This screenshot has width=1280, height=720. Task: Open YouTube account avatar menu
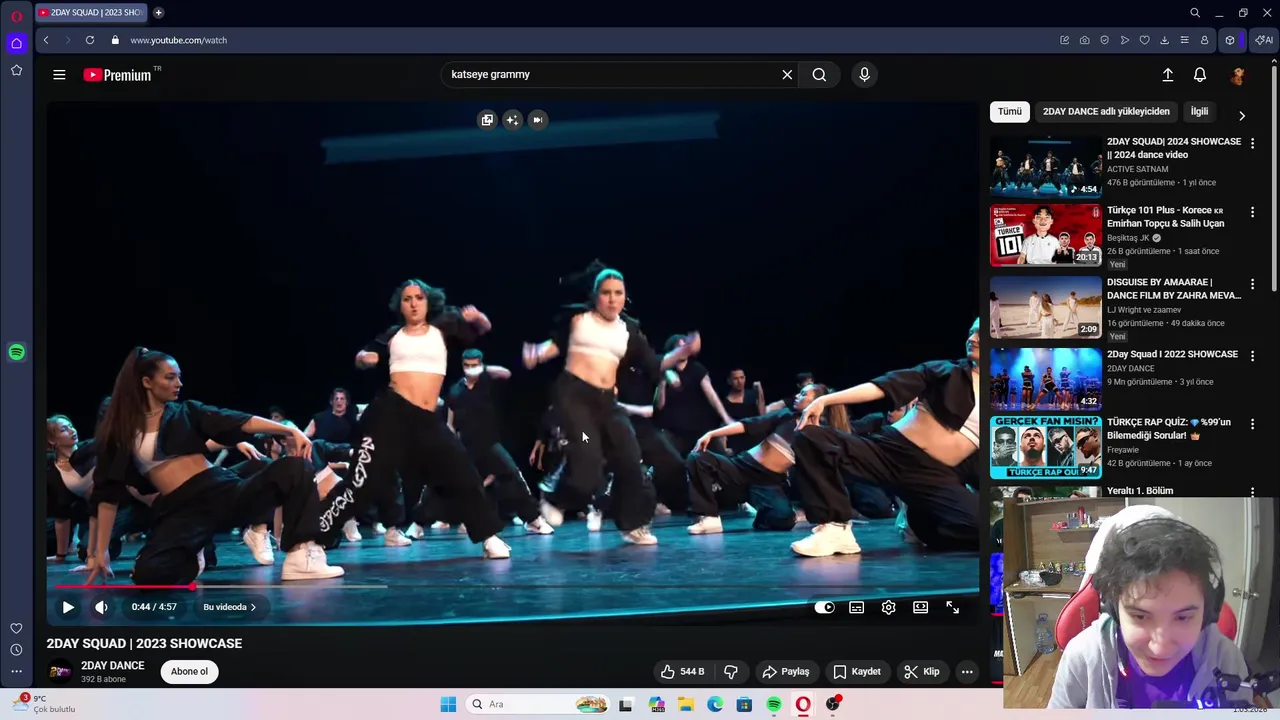point(1238,75)
